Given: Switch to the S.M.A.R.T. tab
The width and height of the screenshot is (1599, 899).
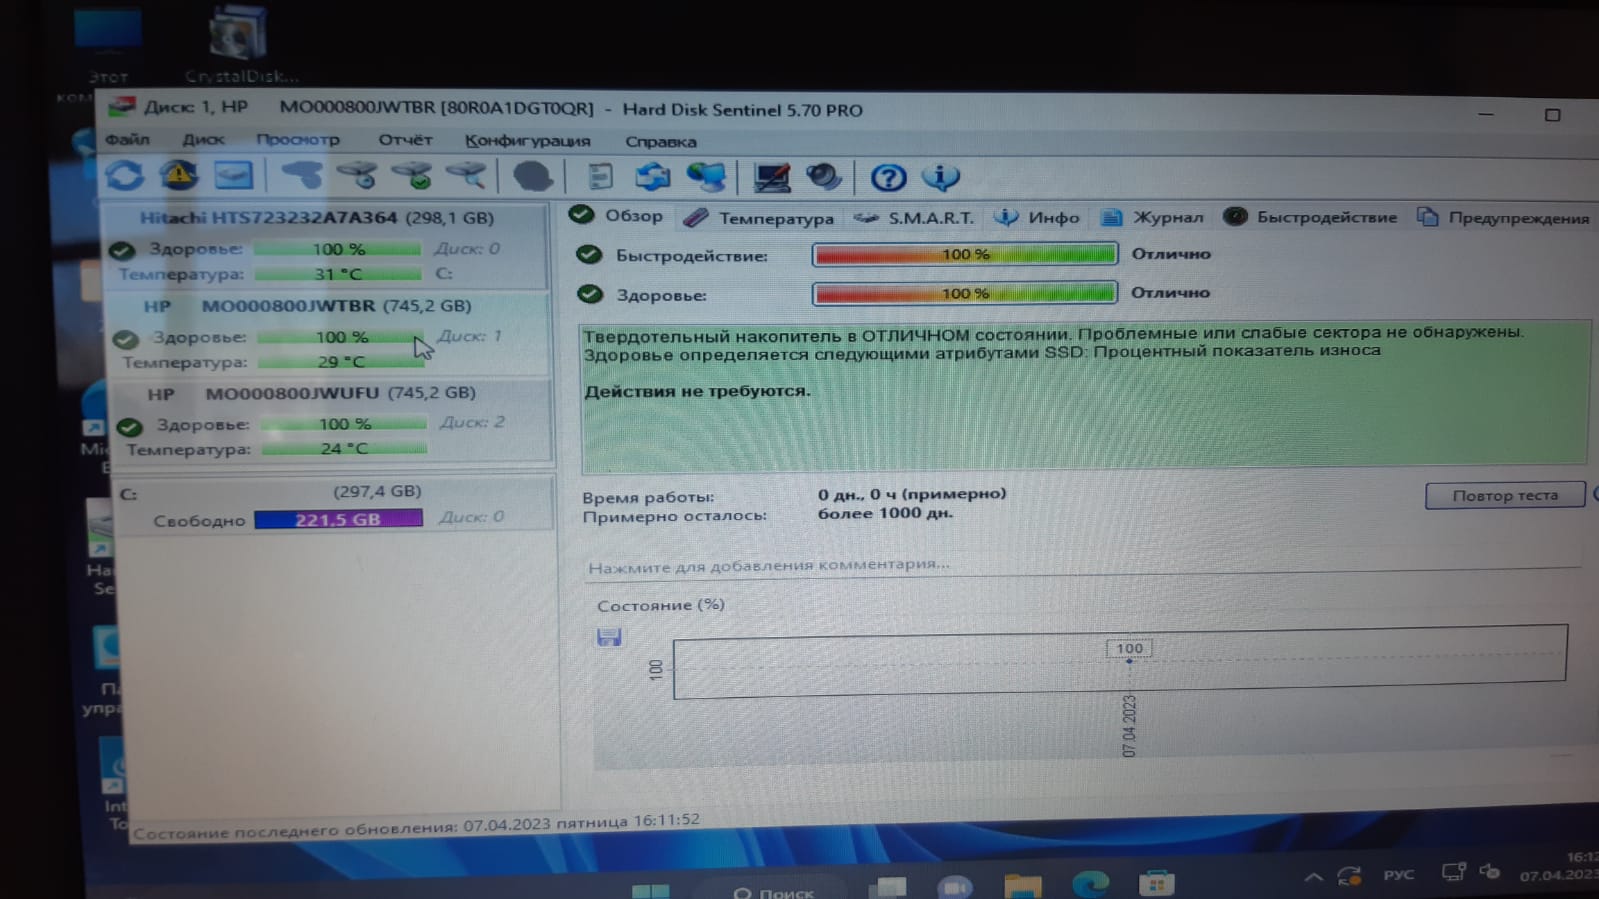Looking at the screenshot, I should pyautogui.click(x=913, y=217).
